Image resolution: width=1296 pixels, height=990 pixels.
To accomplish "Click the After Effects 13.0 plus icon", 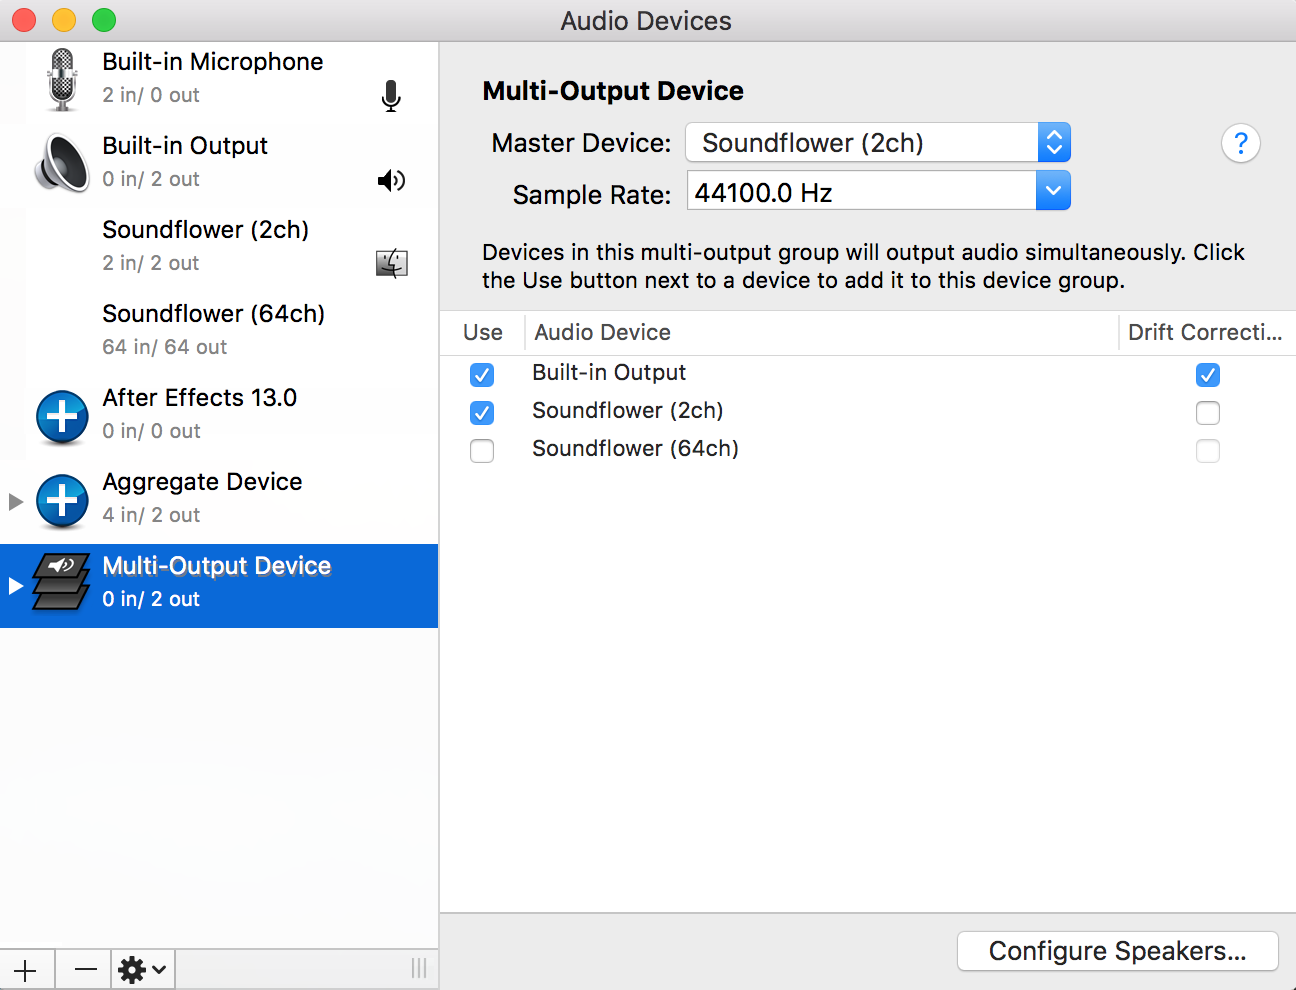I will click(x=62, y=416).
